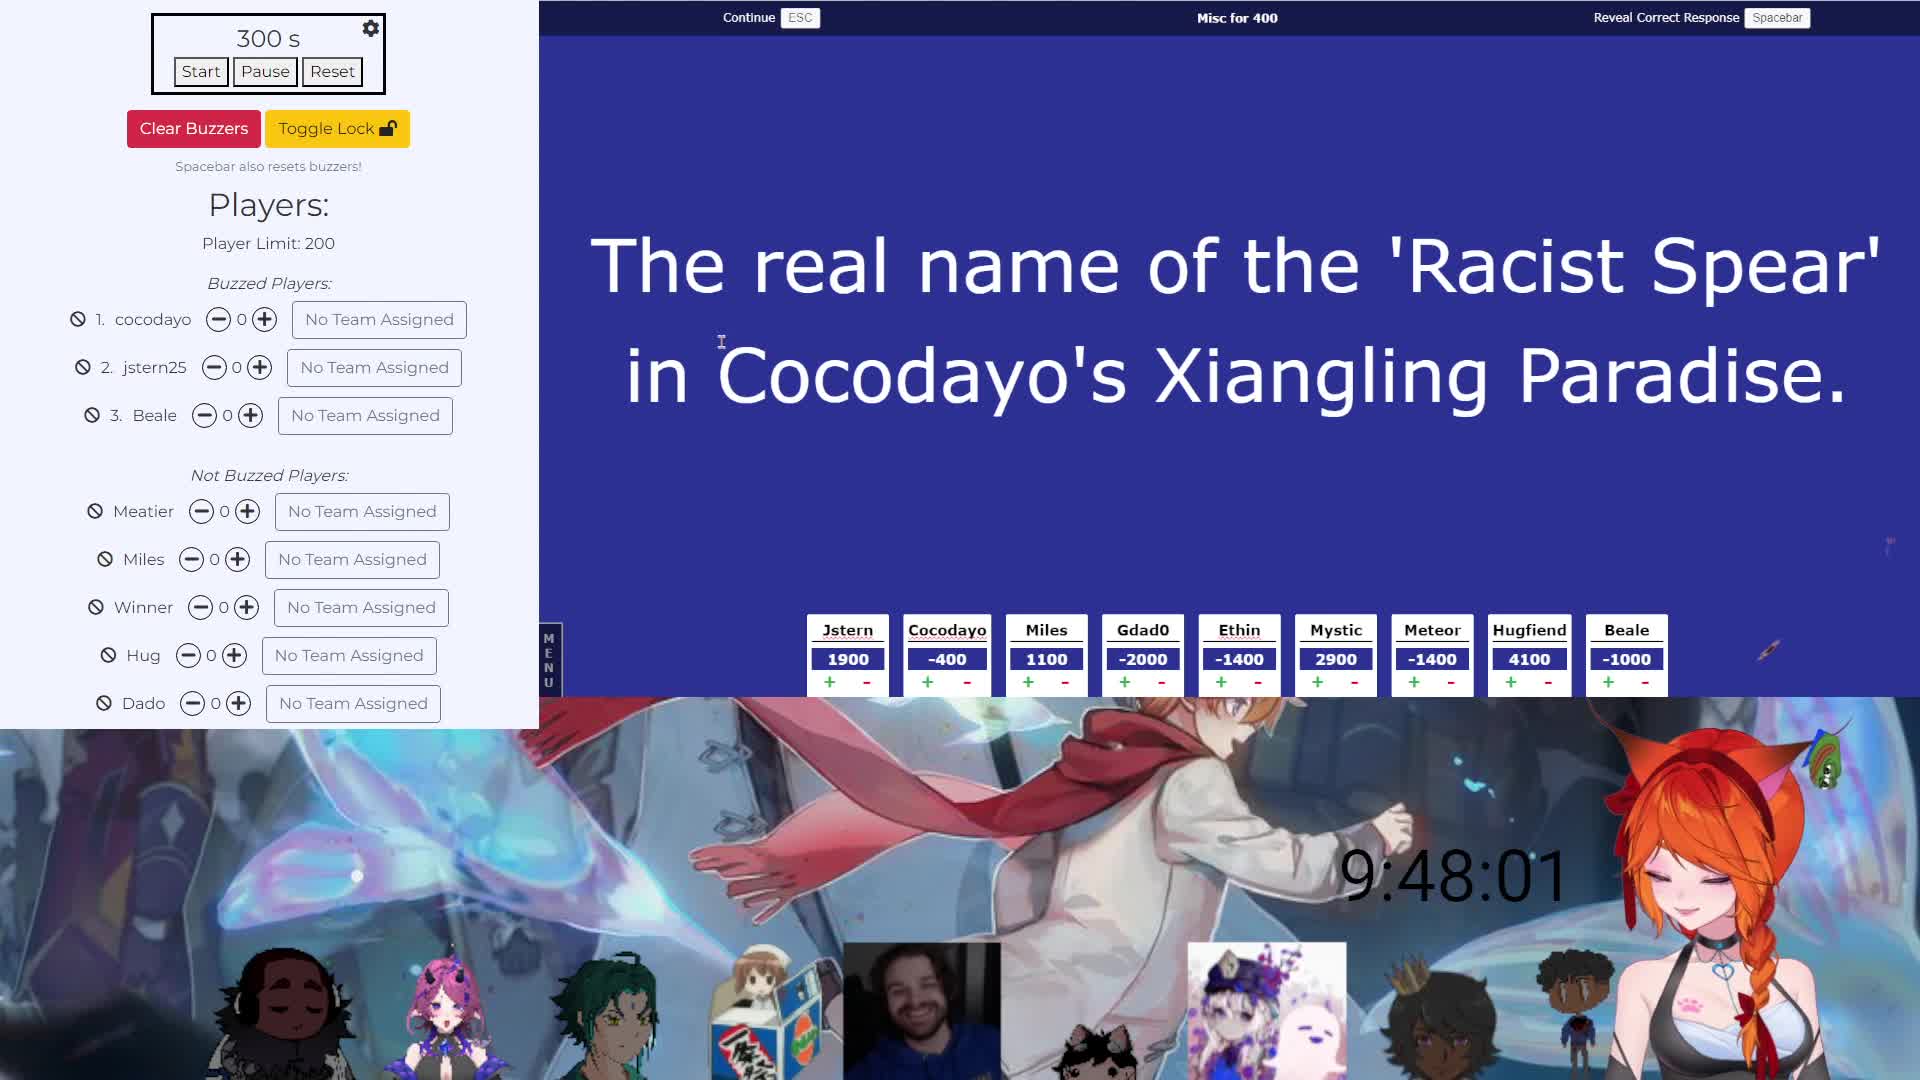1920x1080 pixels.
Task: Subtract points from Cocodayo scoreboard card
Action: click(967, 682)
